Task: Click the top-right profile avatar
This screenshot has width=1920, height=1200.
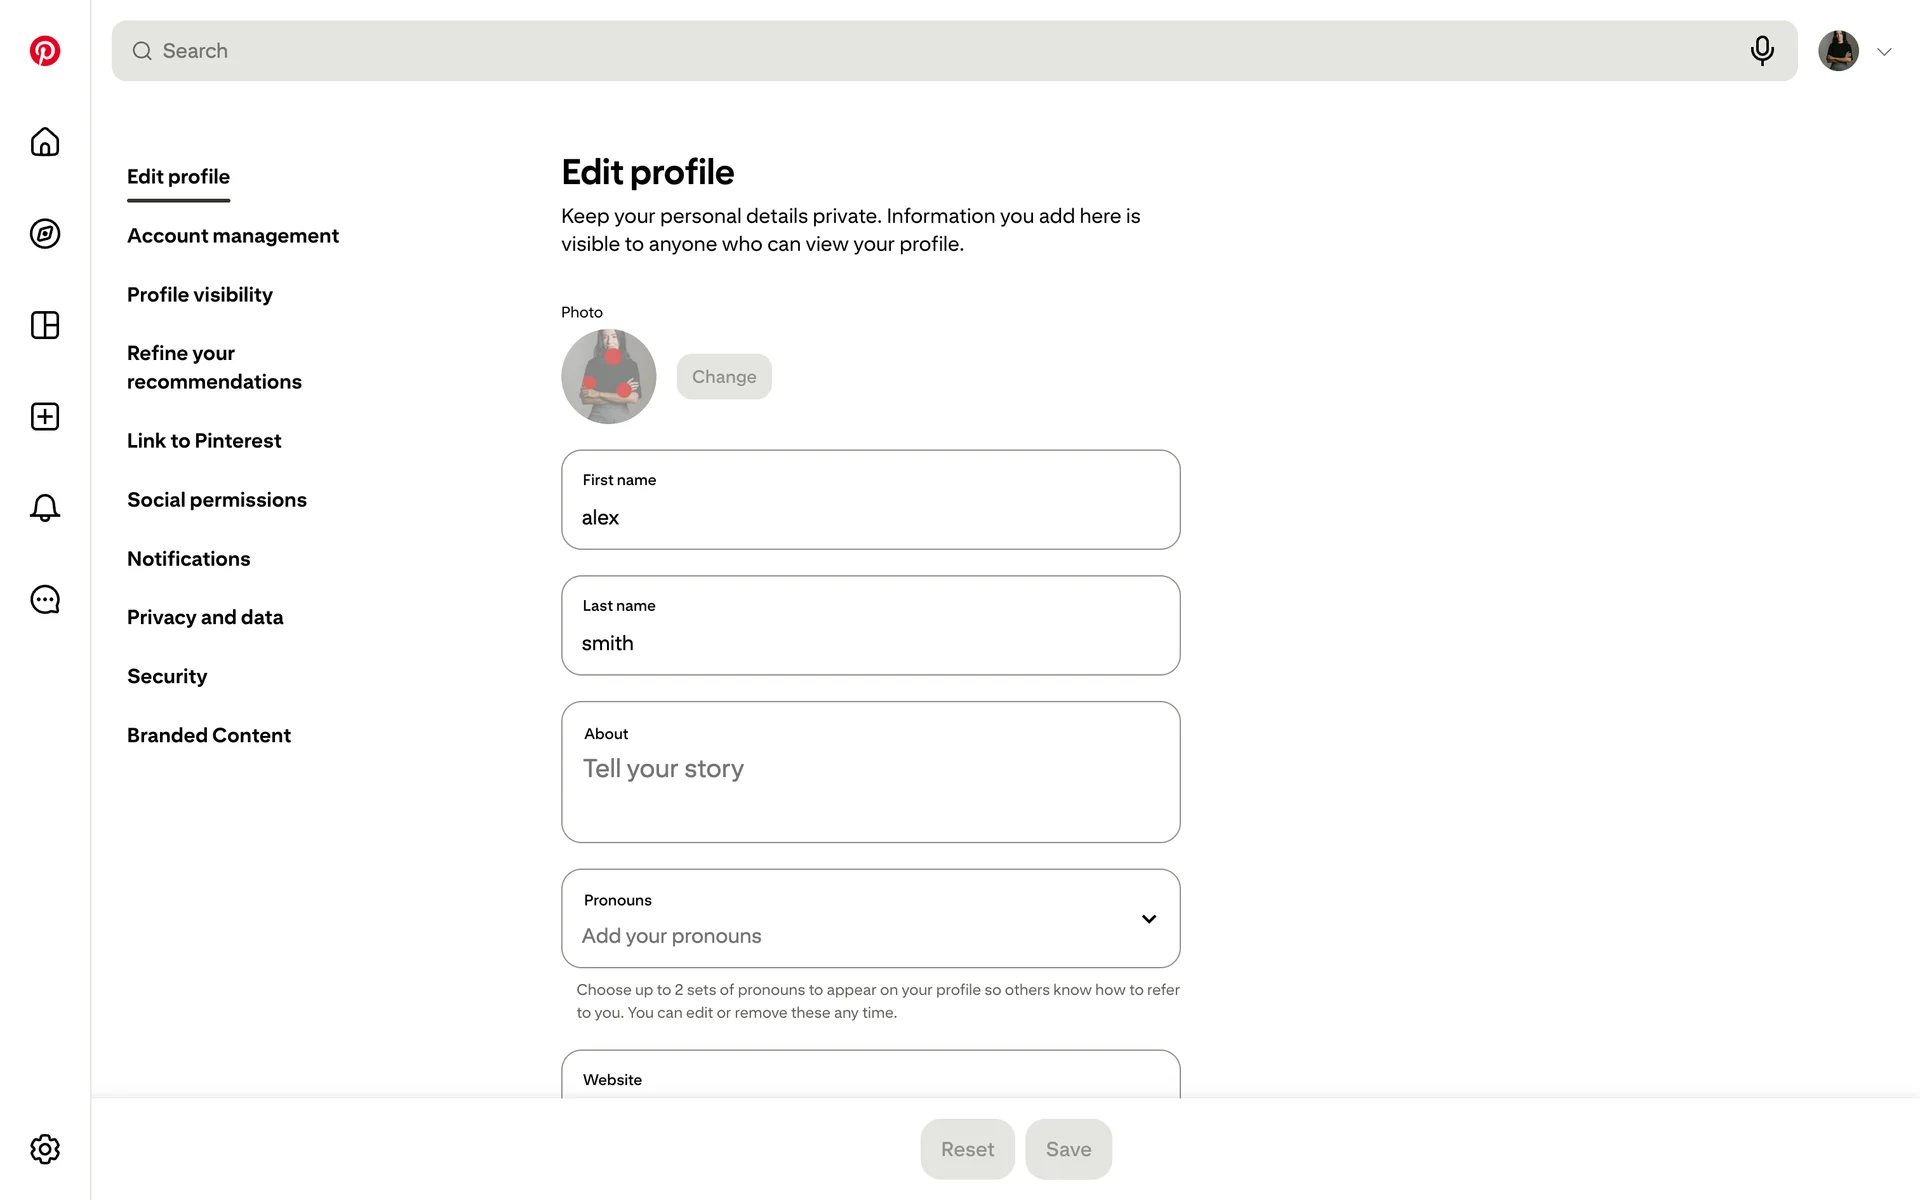Action: (1838, 51)
